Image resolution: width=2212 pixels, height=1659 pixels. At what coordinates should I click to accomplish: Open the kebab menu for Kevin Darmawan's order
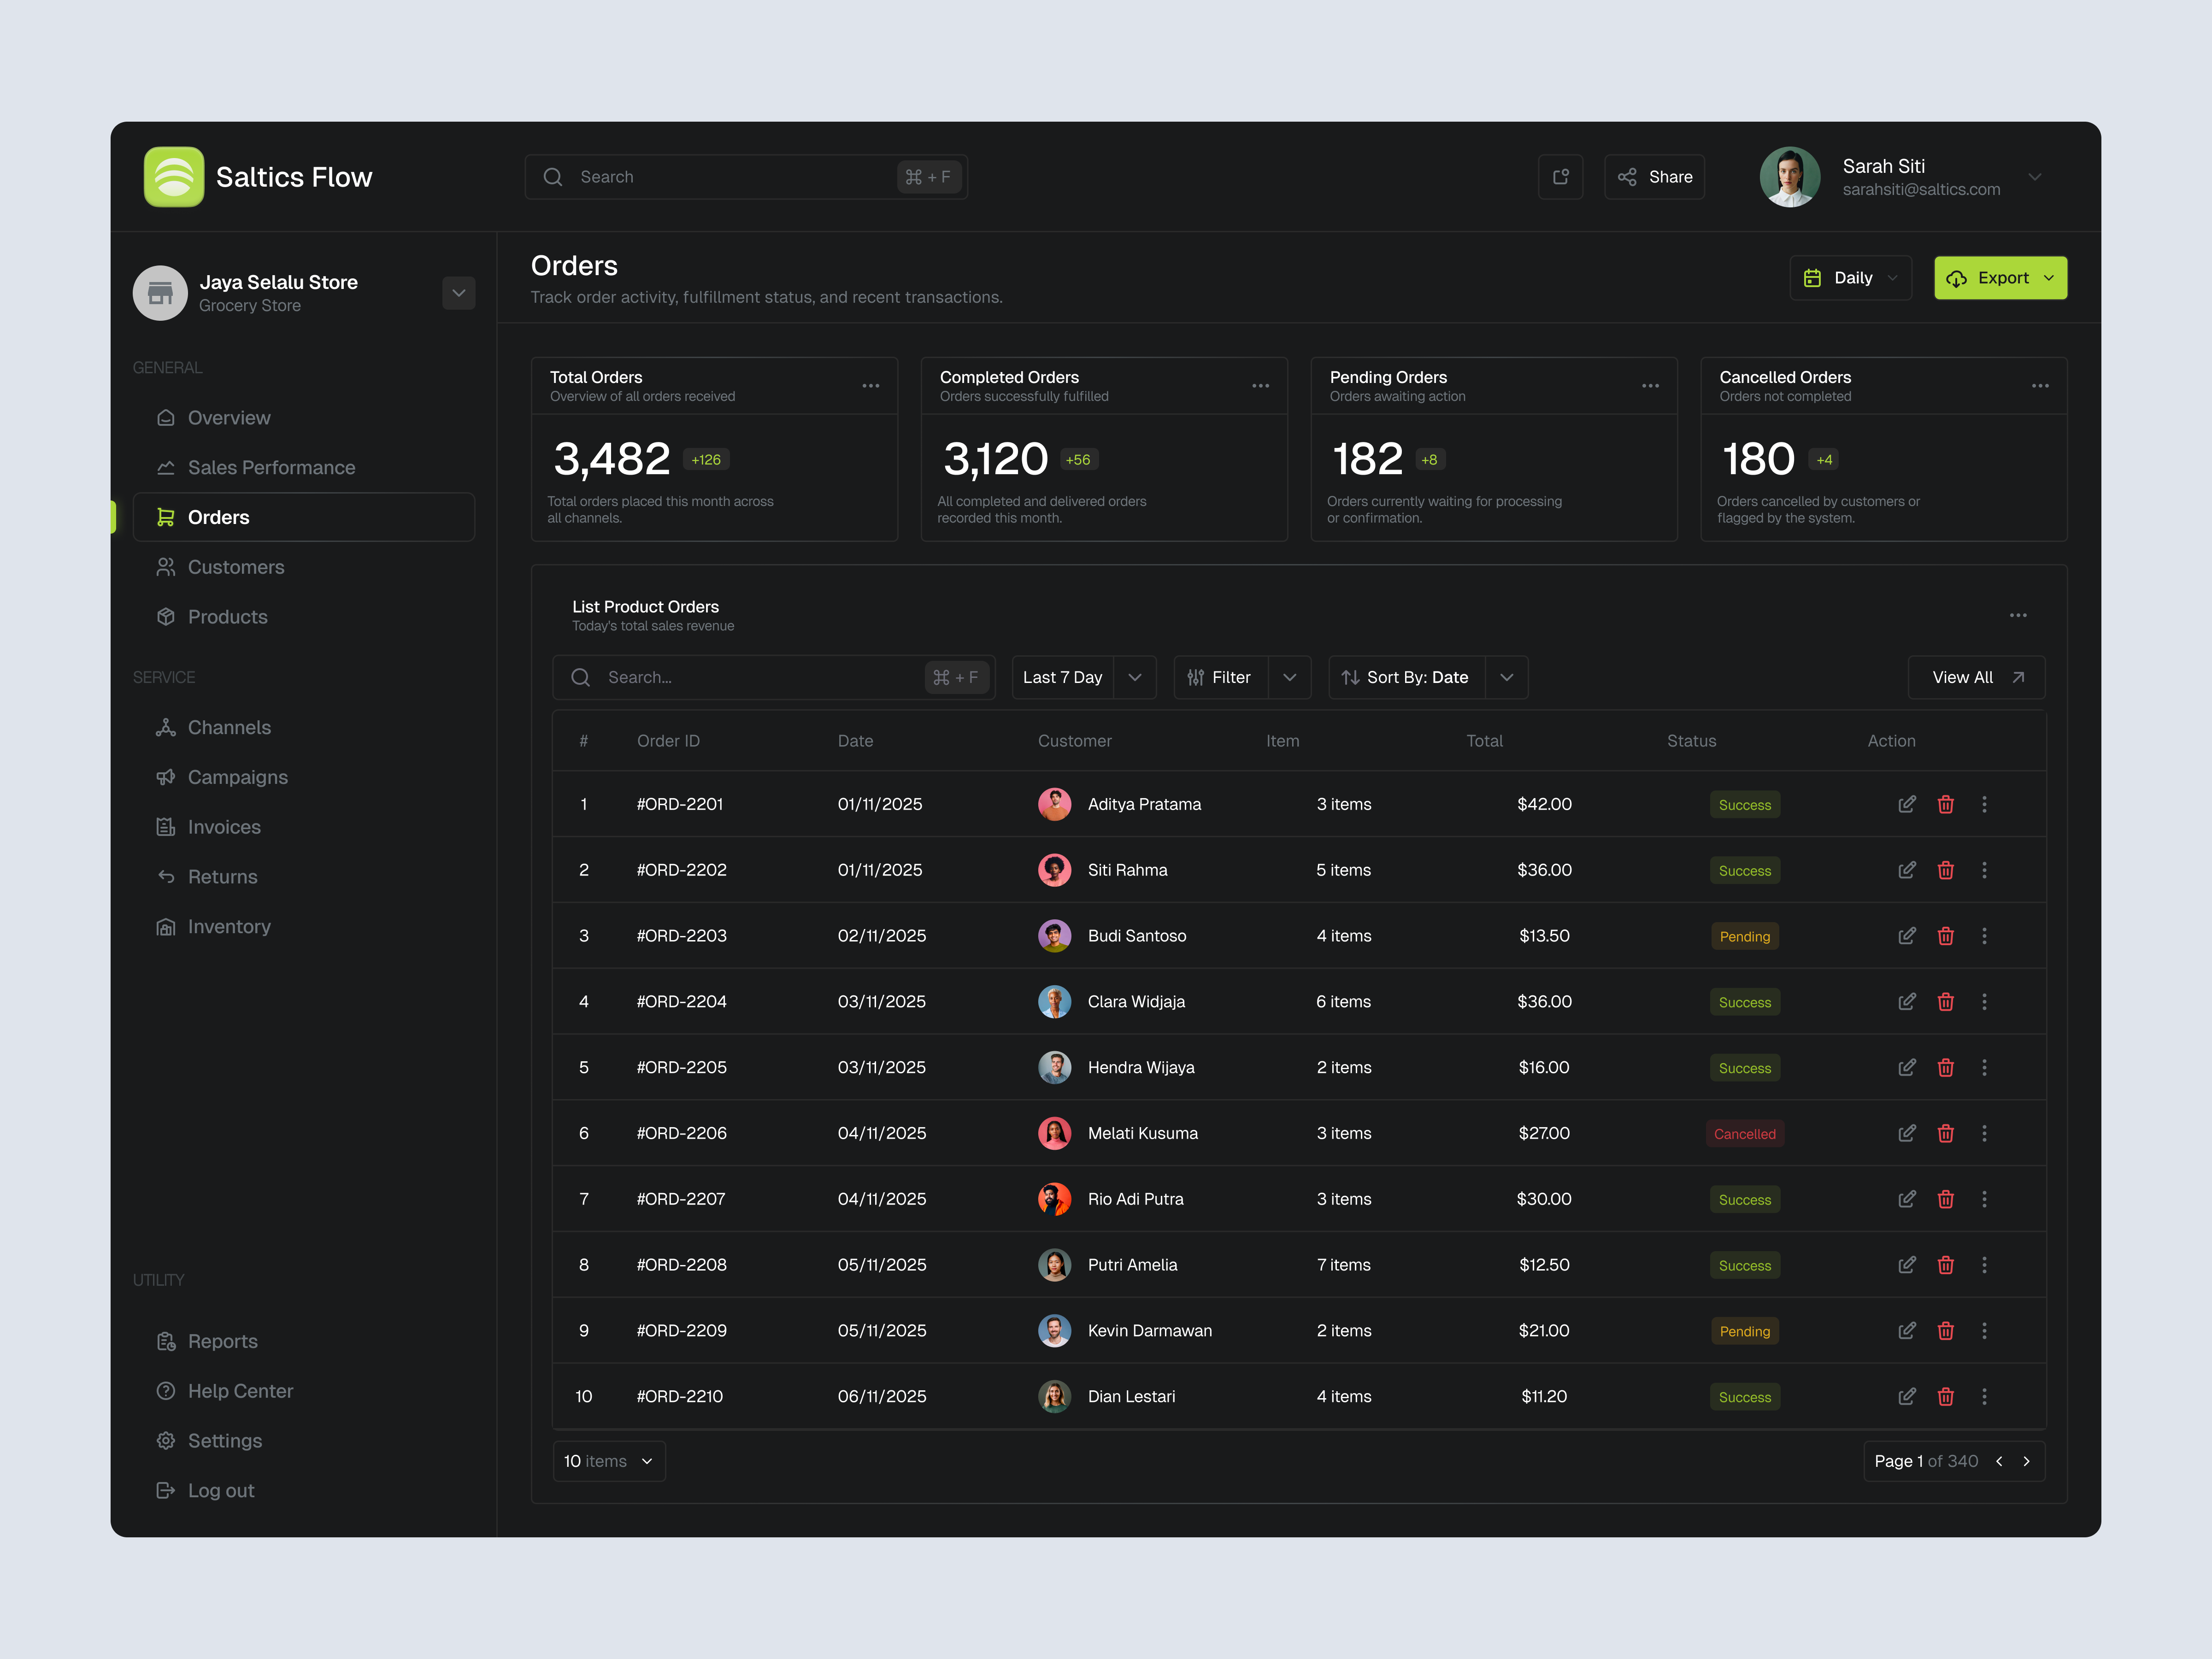[1984, 1331]
